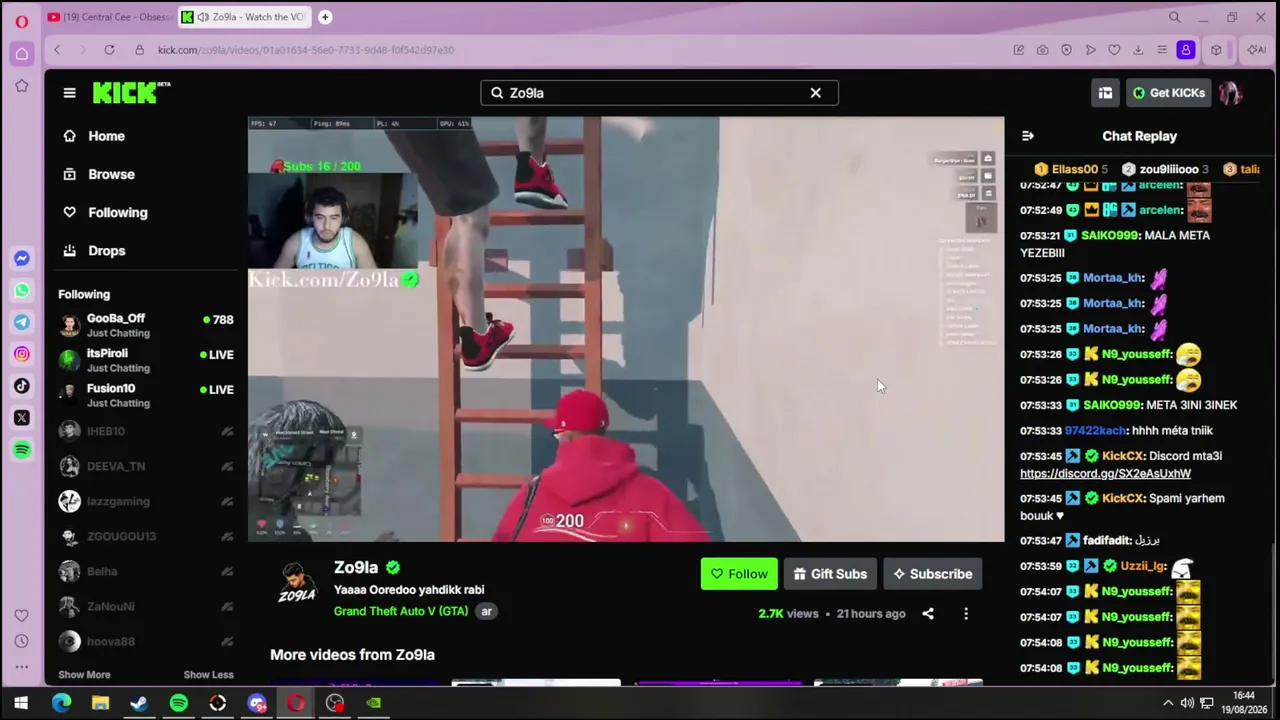1280x720 pixels.
Task: Open OBS Studio from the taskbar
Action: point(335,703)
